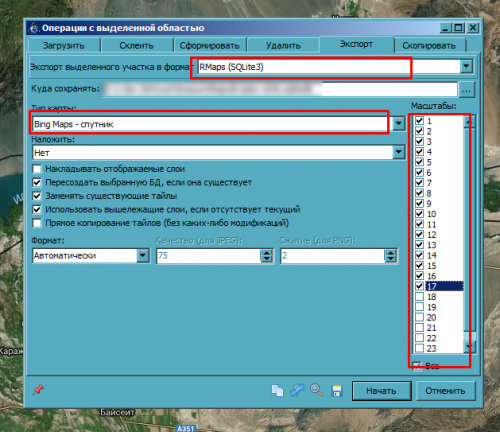
Task: Switch to the Загрузить tab
Action: (x=64, y=46)
